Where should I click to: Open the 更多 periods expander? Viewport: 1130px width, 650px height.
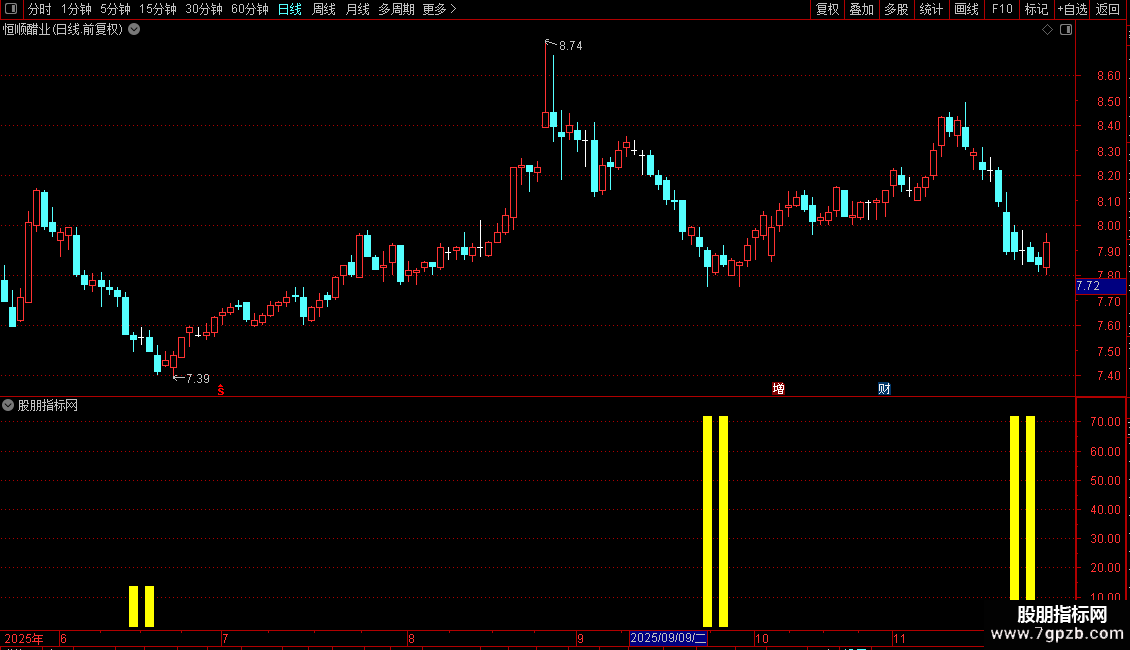440,9
